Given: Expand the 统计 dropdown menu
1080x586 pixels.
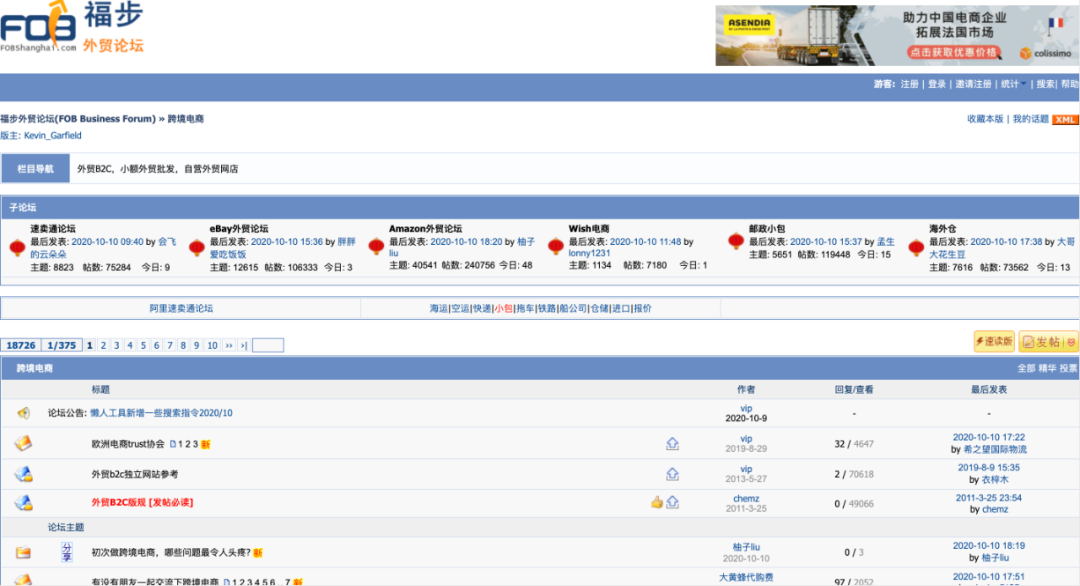Looking at the screenshot, I should [1014, 85].
